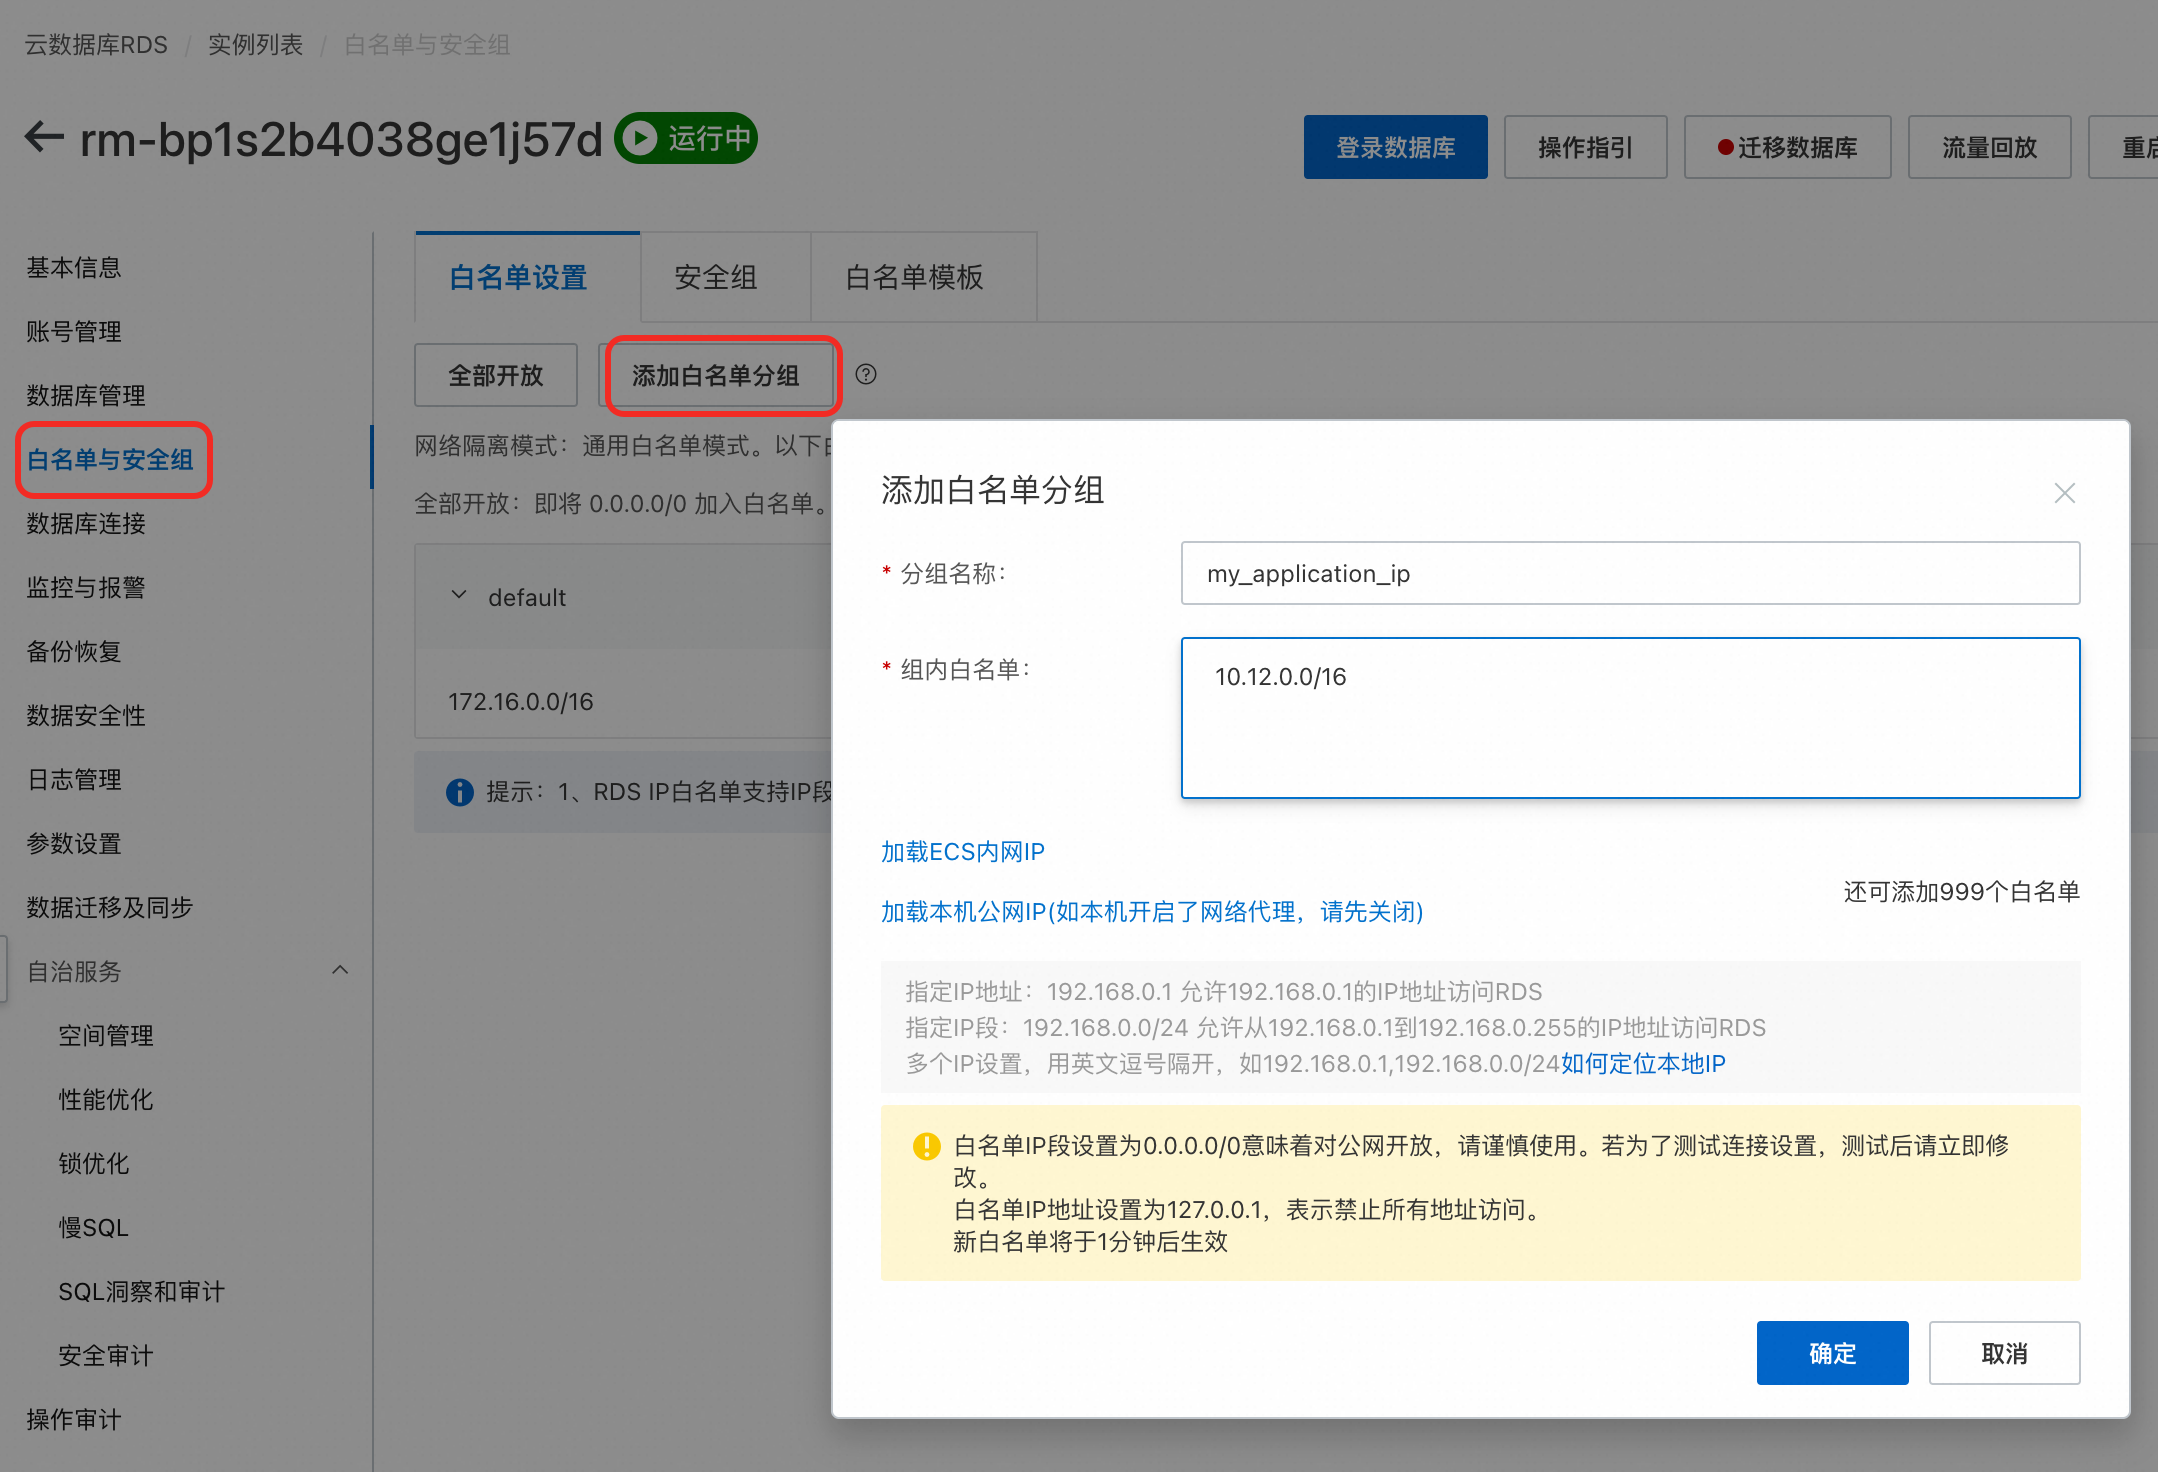Click the 登录数据库 button

tap(1395, 147)
